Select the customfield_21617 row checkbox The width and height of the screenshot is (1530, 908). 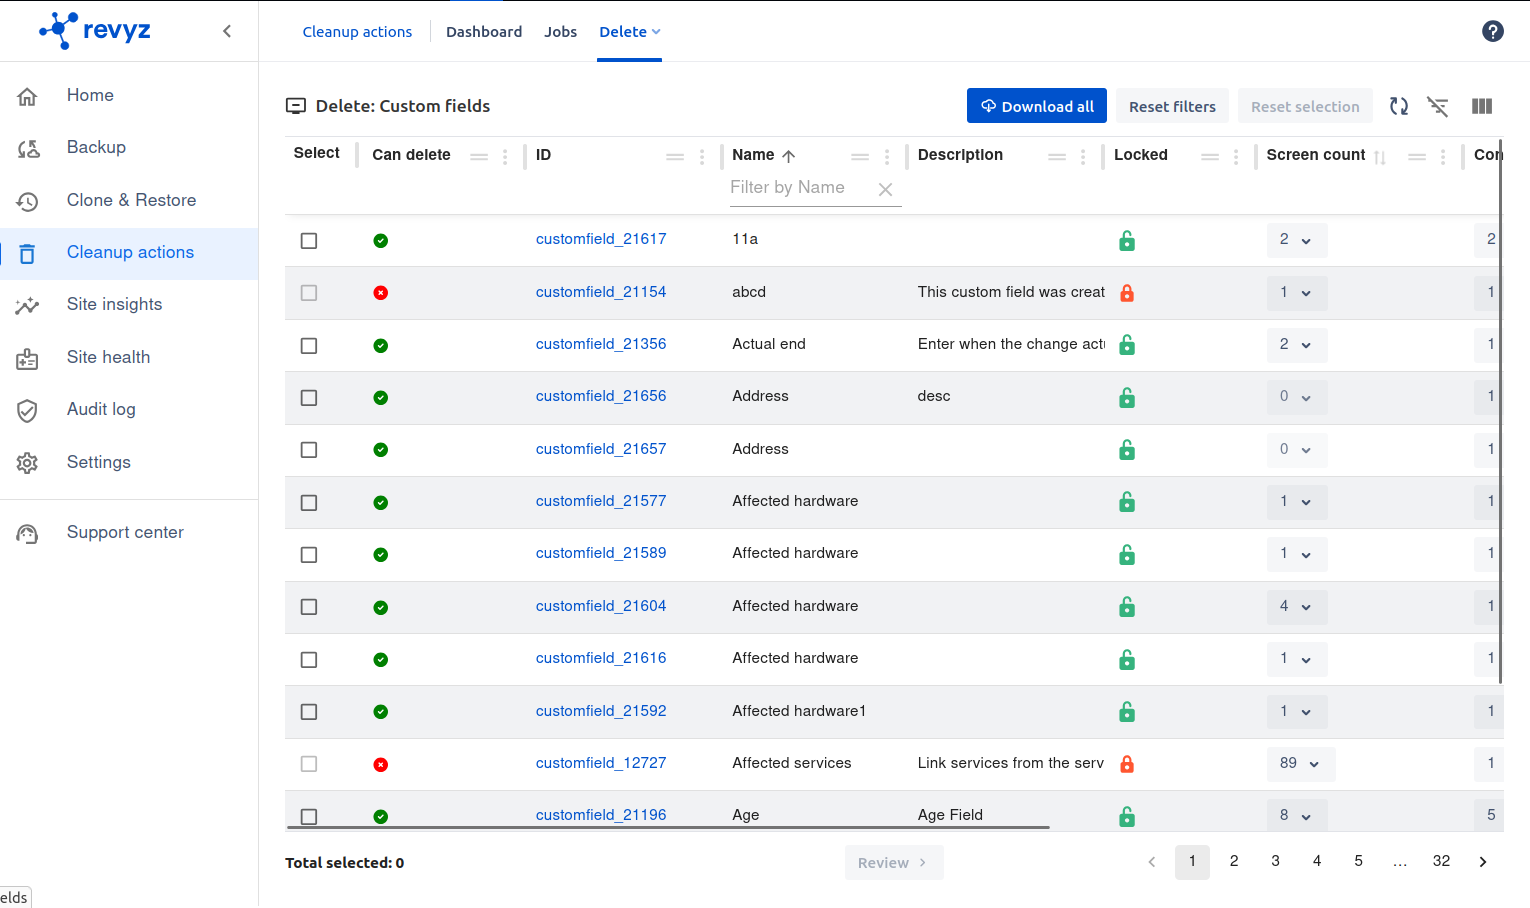[309, 241]
